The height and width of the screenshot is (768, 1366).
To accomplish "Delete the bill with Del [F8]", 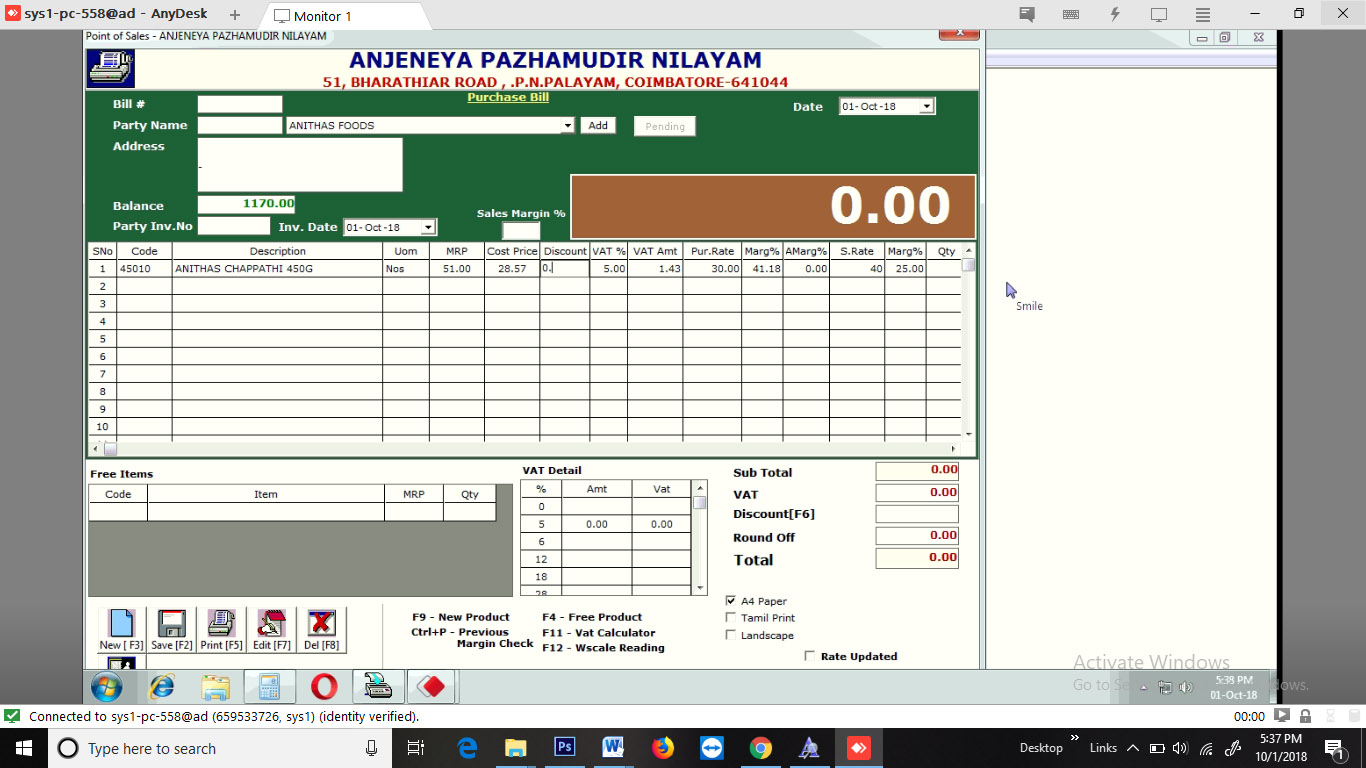I will pyautogui.click(x=321, y=629).
